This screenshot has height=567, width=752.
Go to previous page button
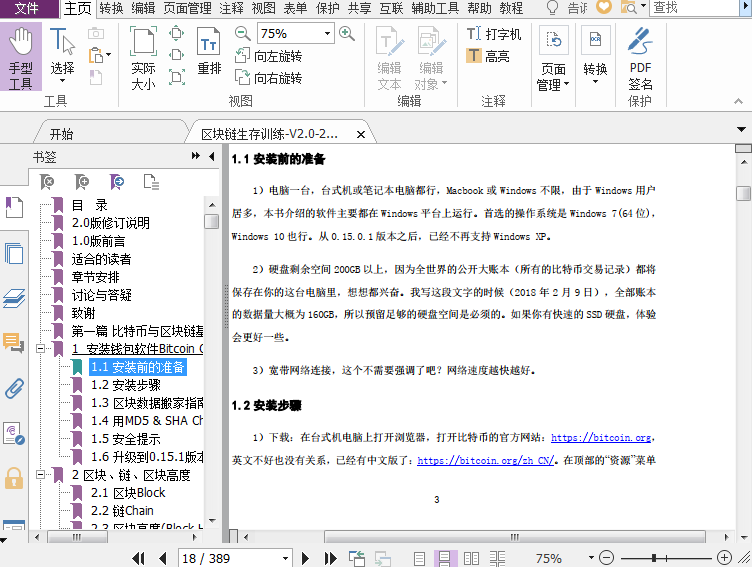[x=163, y=558]
